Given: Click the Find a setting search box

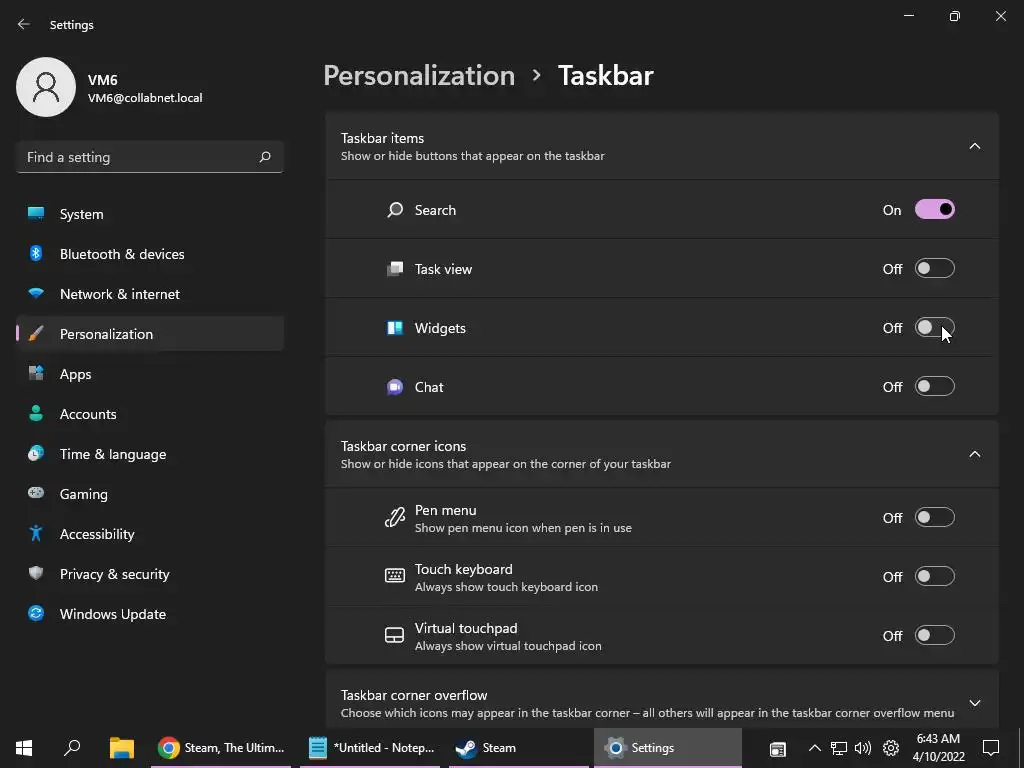Looking at the screenshot, I should 150,157.
